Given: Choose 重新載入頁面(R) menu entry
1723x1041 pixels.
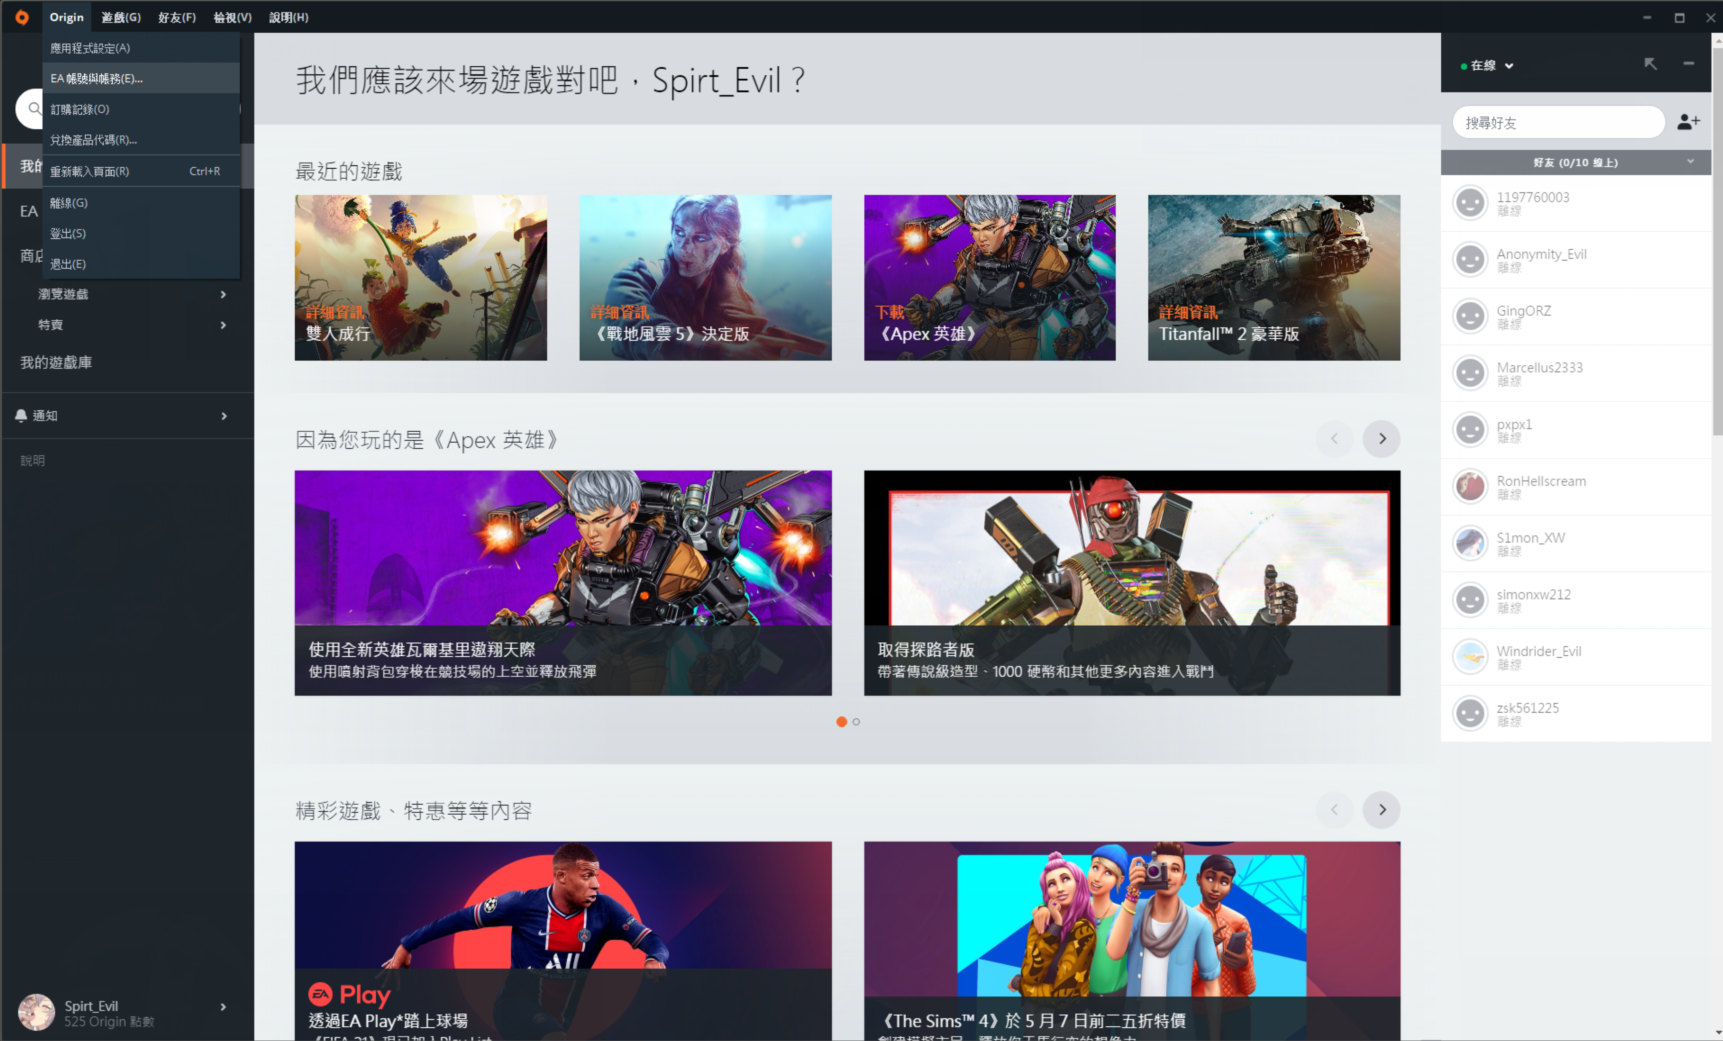Looking at the screenshot, I should [x=141, y=171].
